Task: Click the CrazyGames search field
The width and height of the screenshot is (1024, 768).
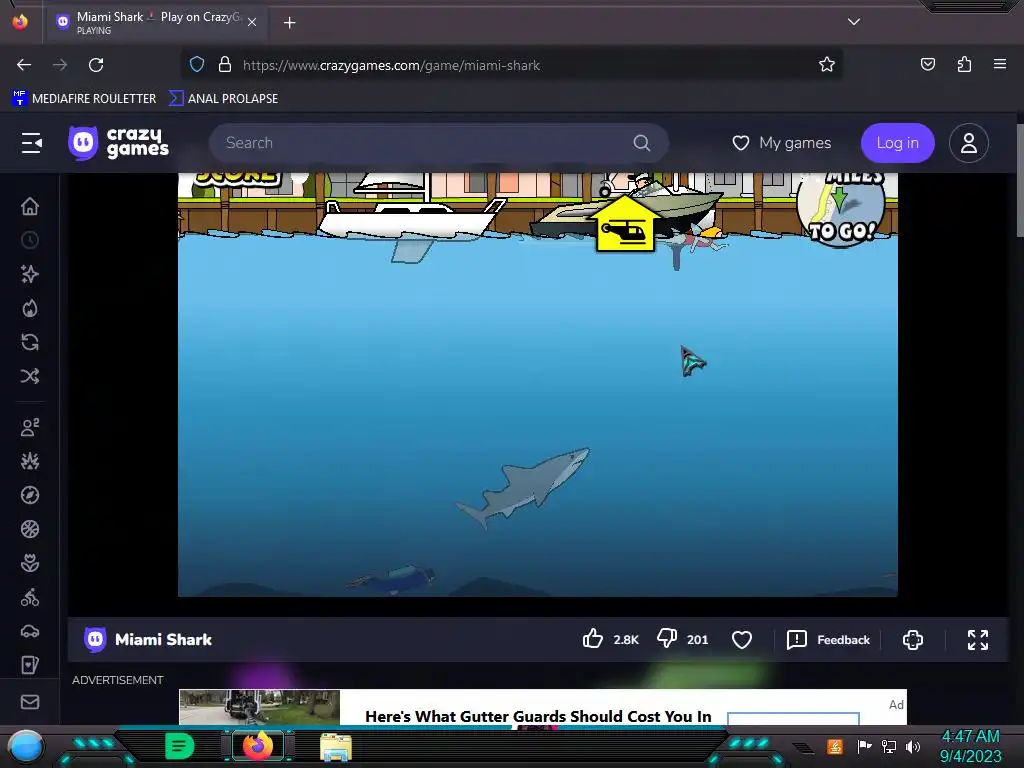Action: pos(438,143)
